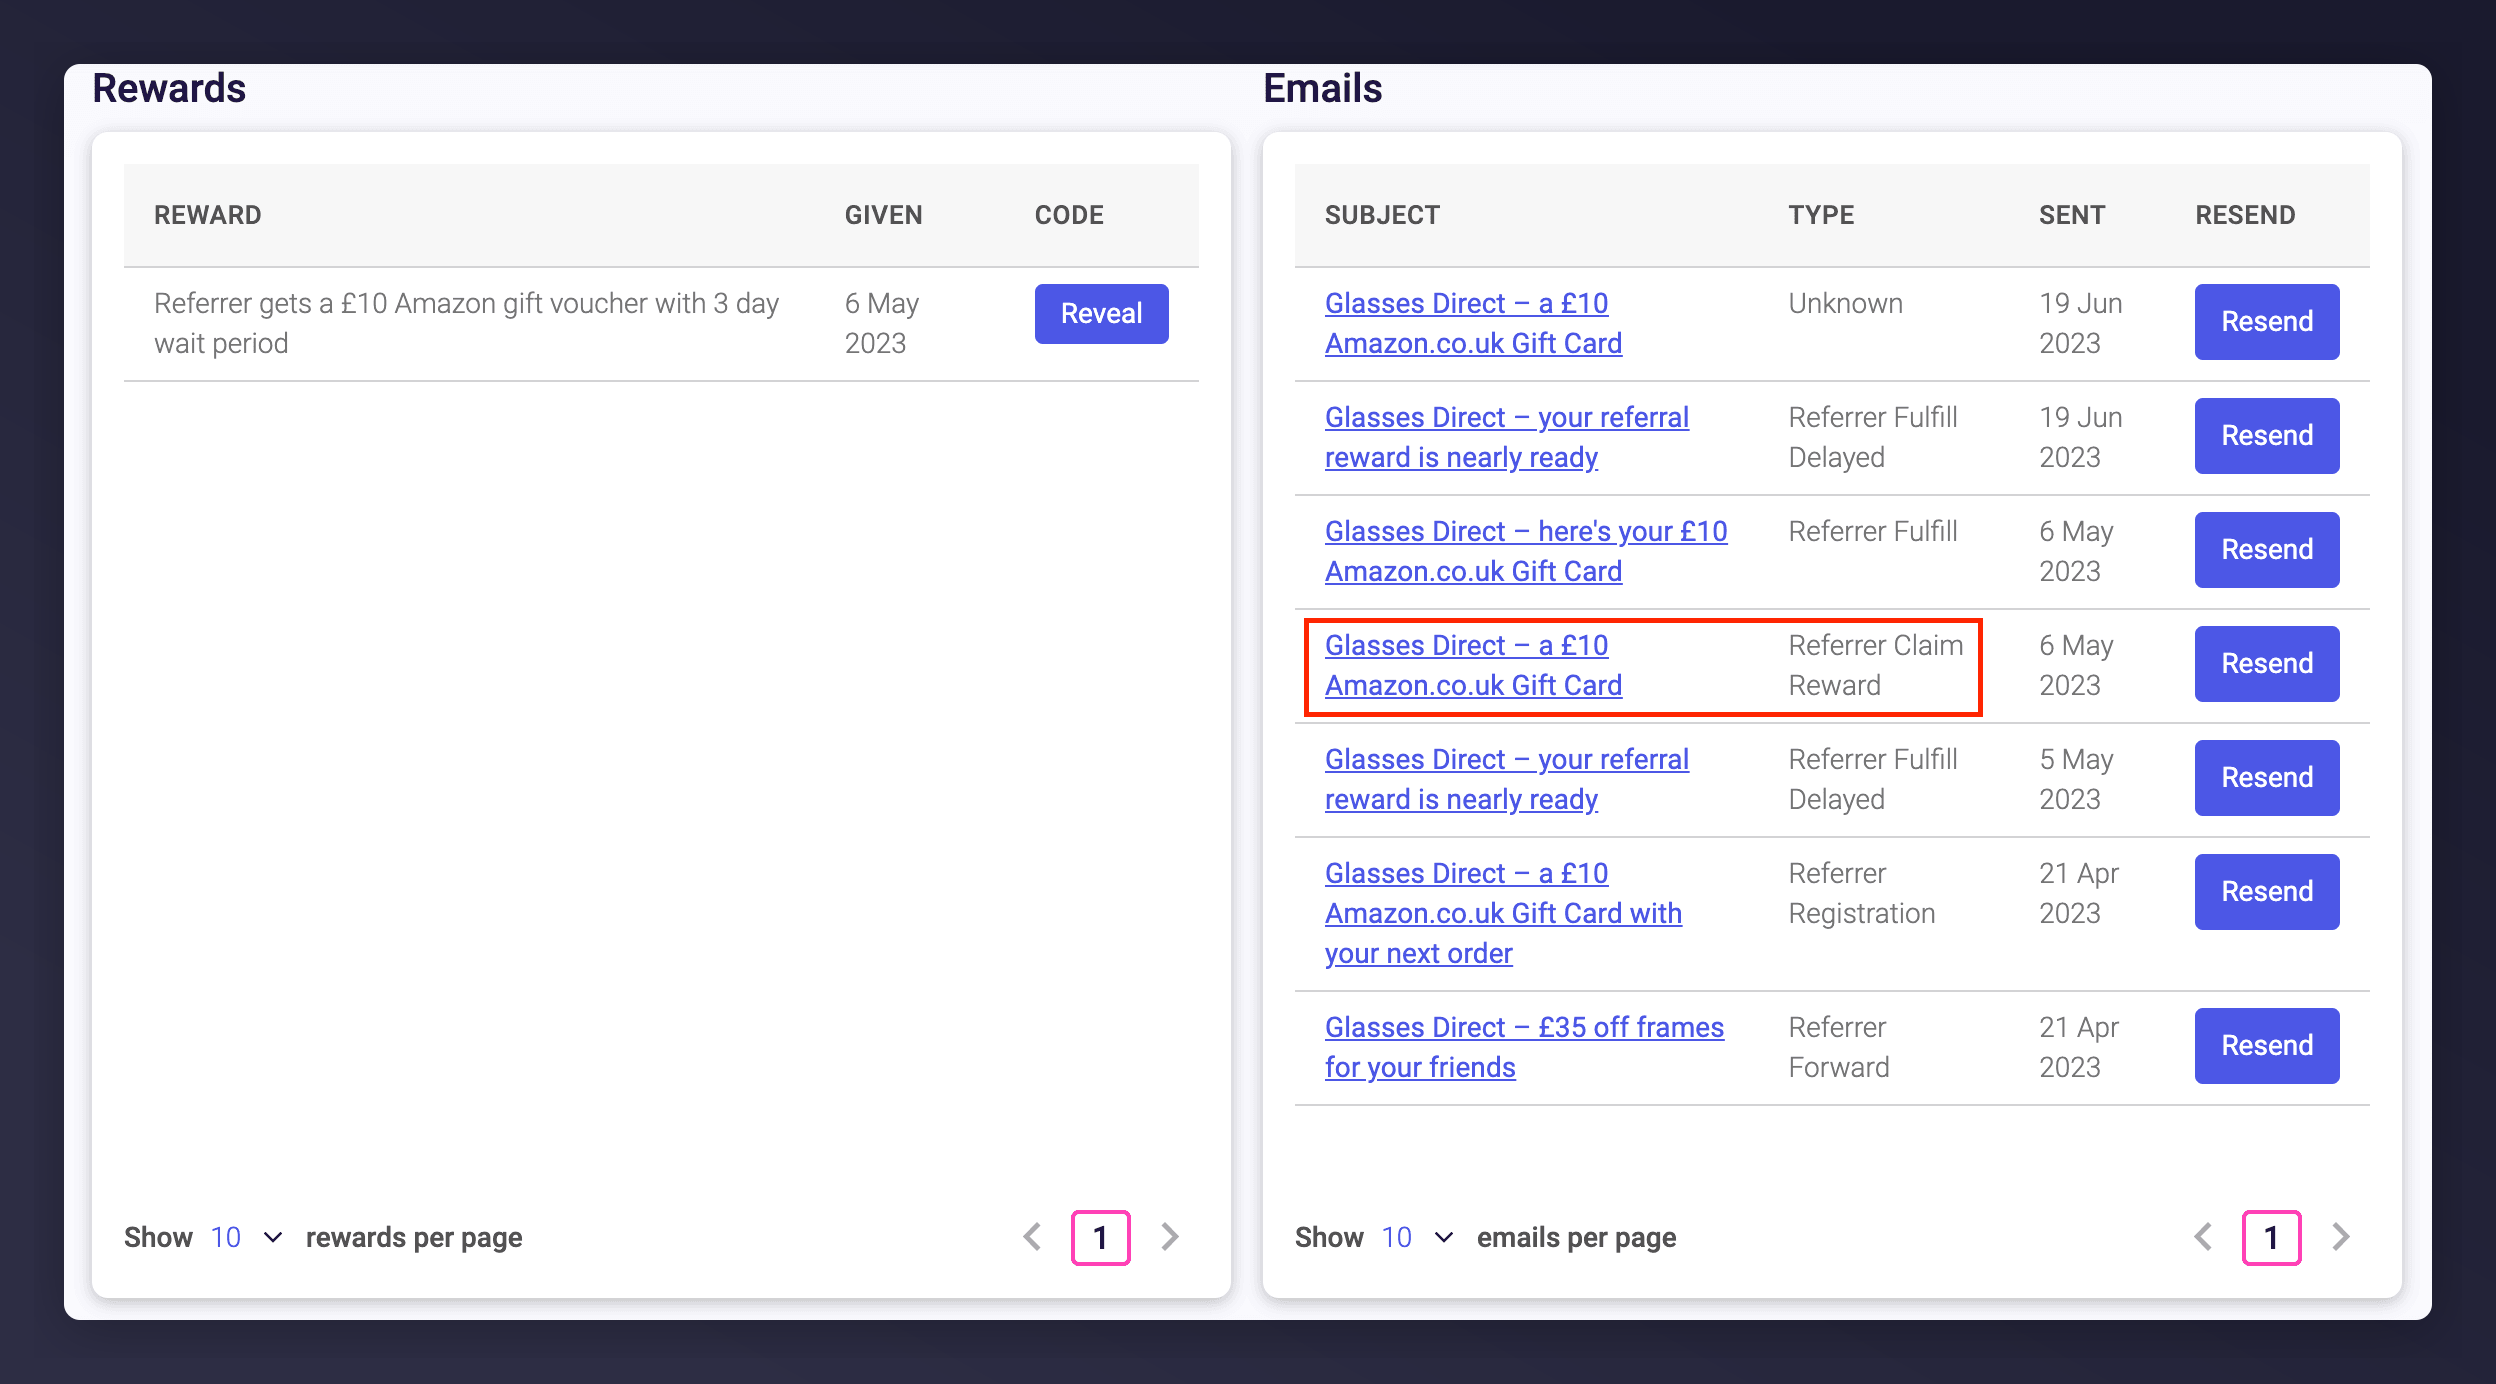Click the GIVEN column header
This screenshot has height=1384, width=2496.
pos(883,215)
